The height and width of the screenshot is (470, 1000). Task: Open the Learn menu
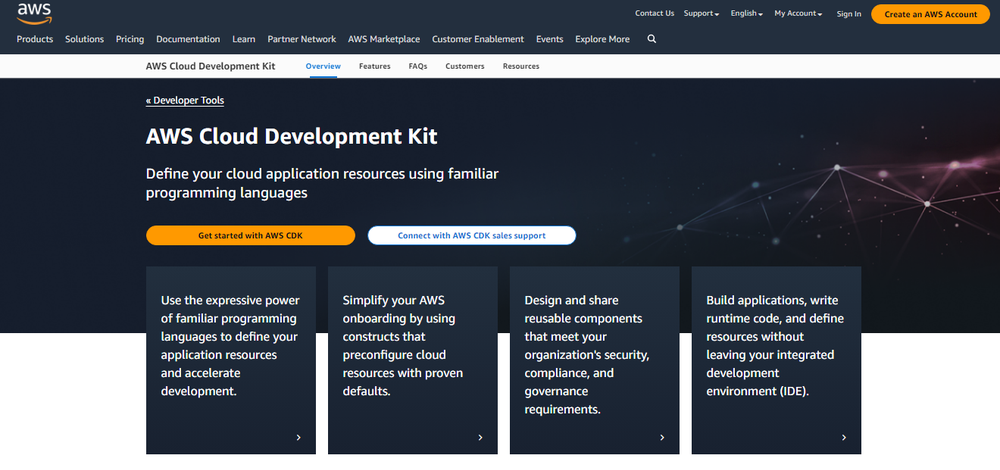click(244, 39)
